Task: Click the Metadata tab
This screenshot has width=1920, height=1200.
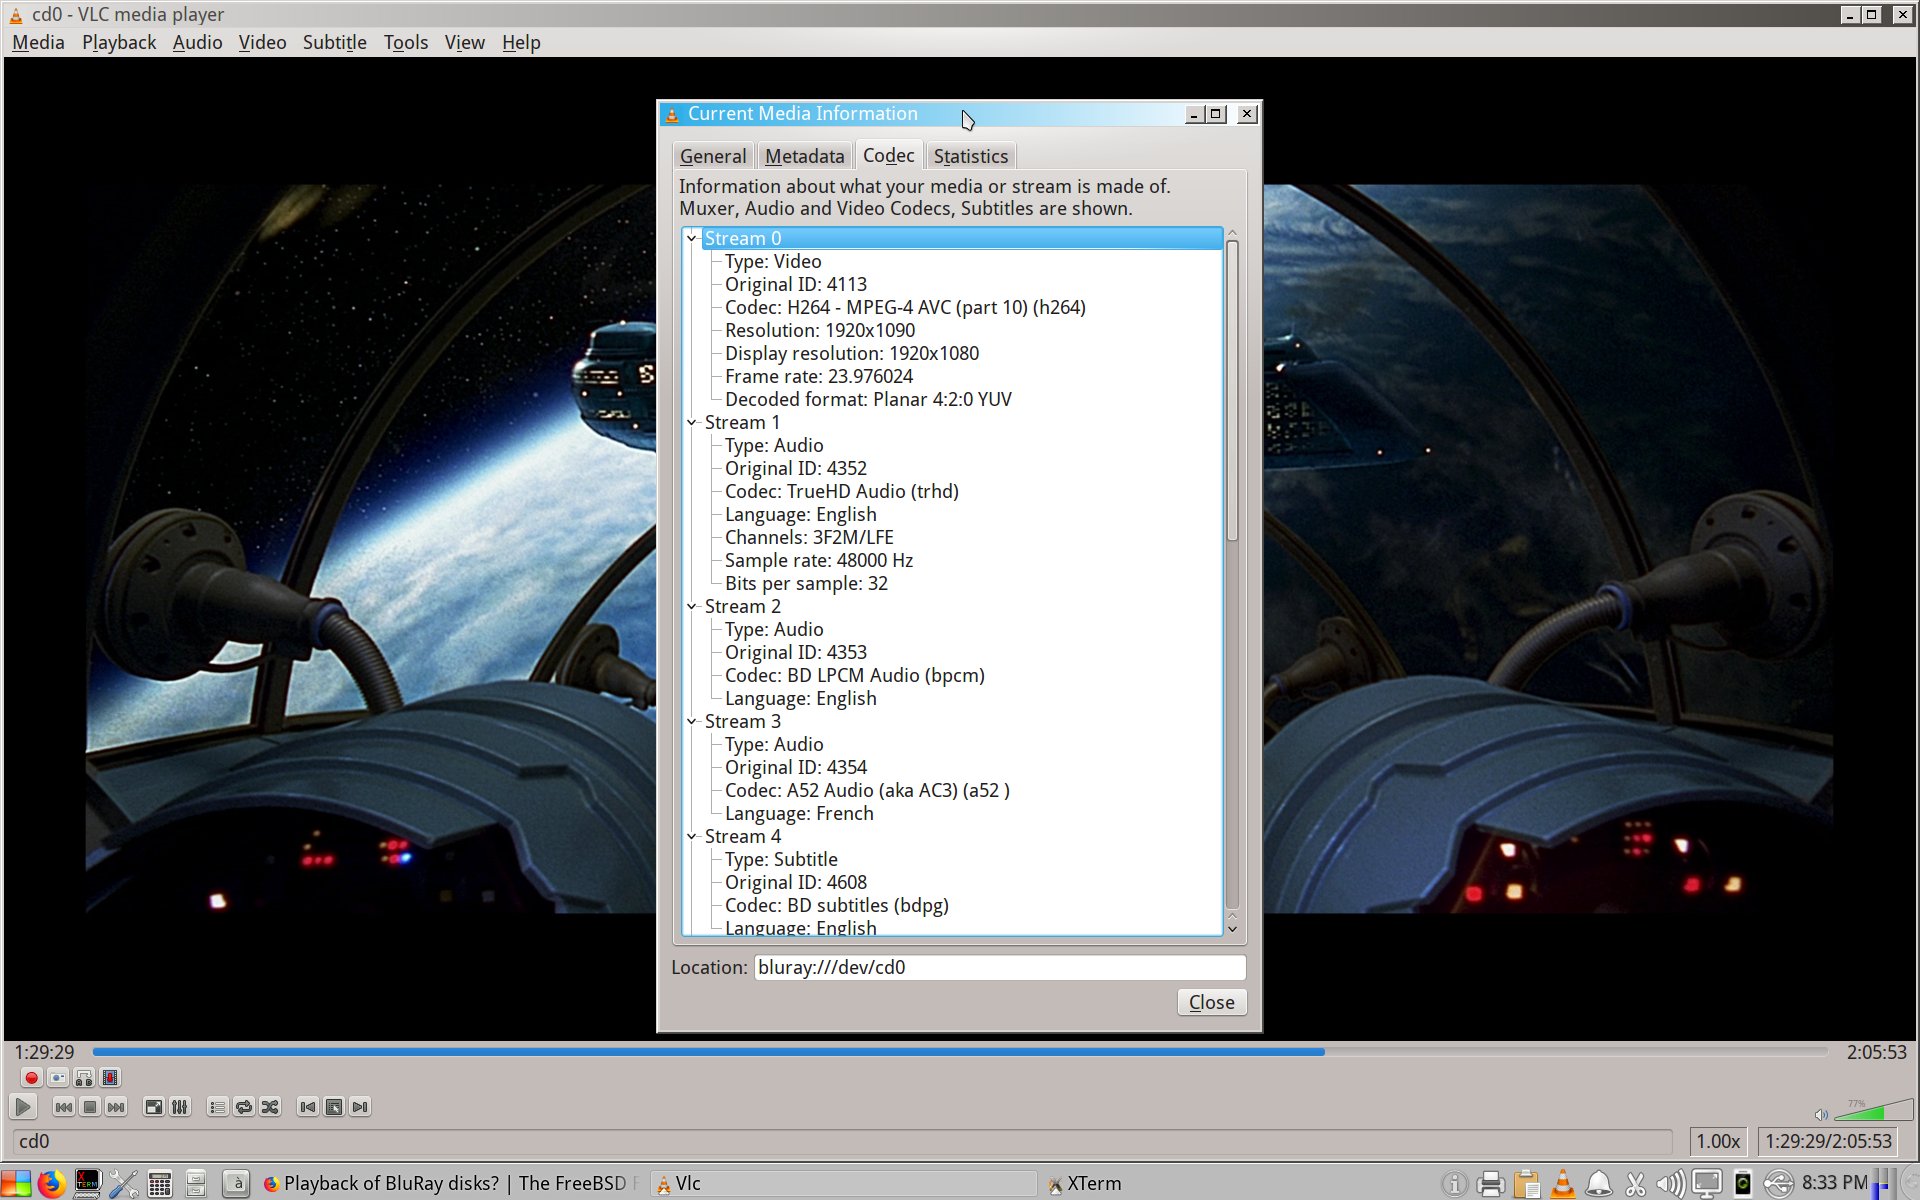Action: coord(804,155)
